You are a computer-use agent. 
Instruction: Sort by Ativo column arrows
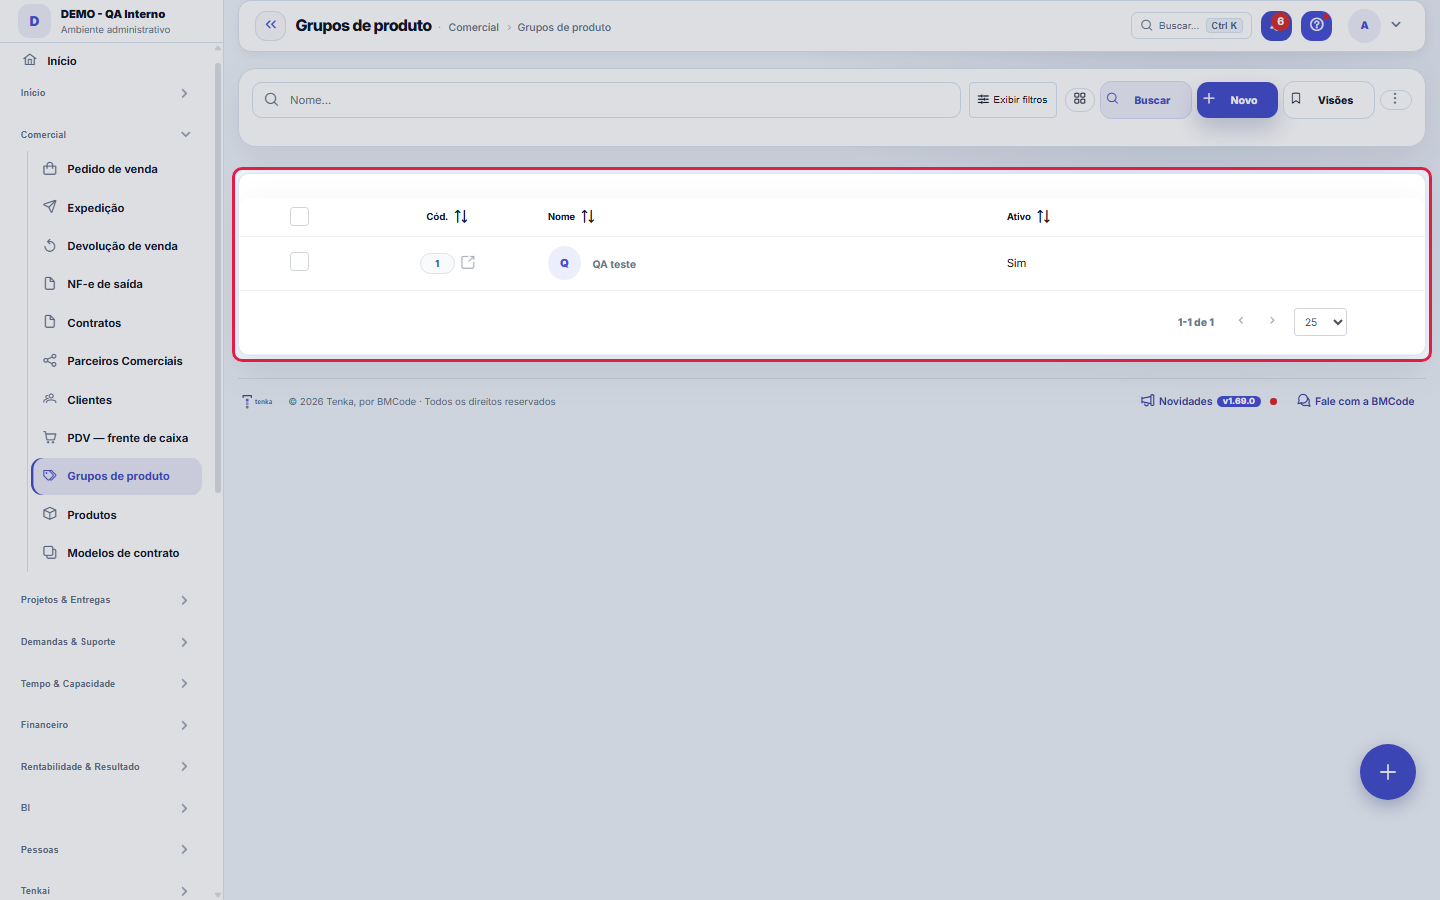coord(1044,216)
